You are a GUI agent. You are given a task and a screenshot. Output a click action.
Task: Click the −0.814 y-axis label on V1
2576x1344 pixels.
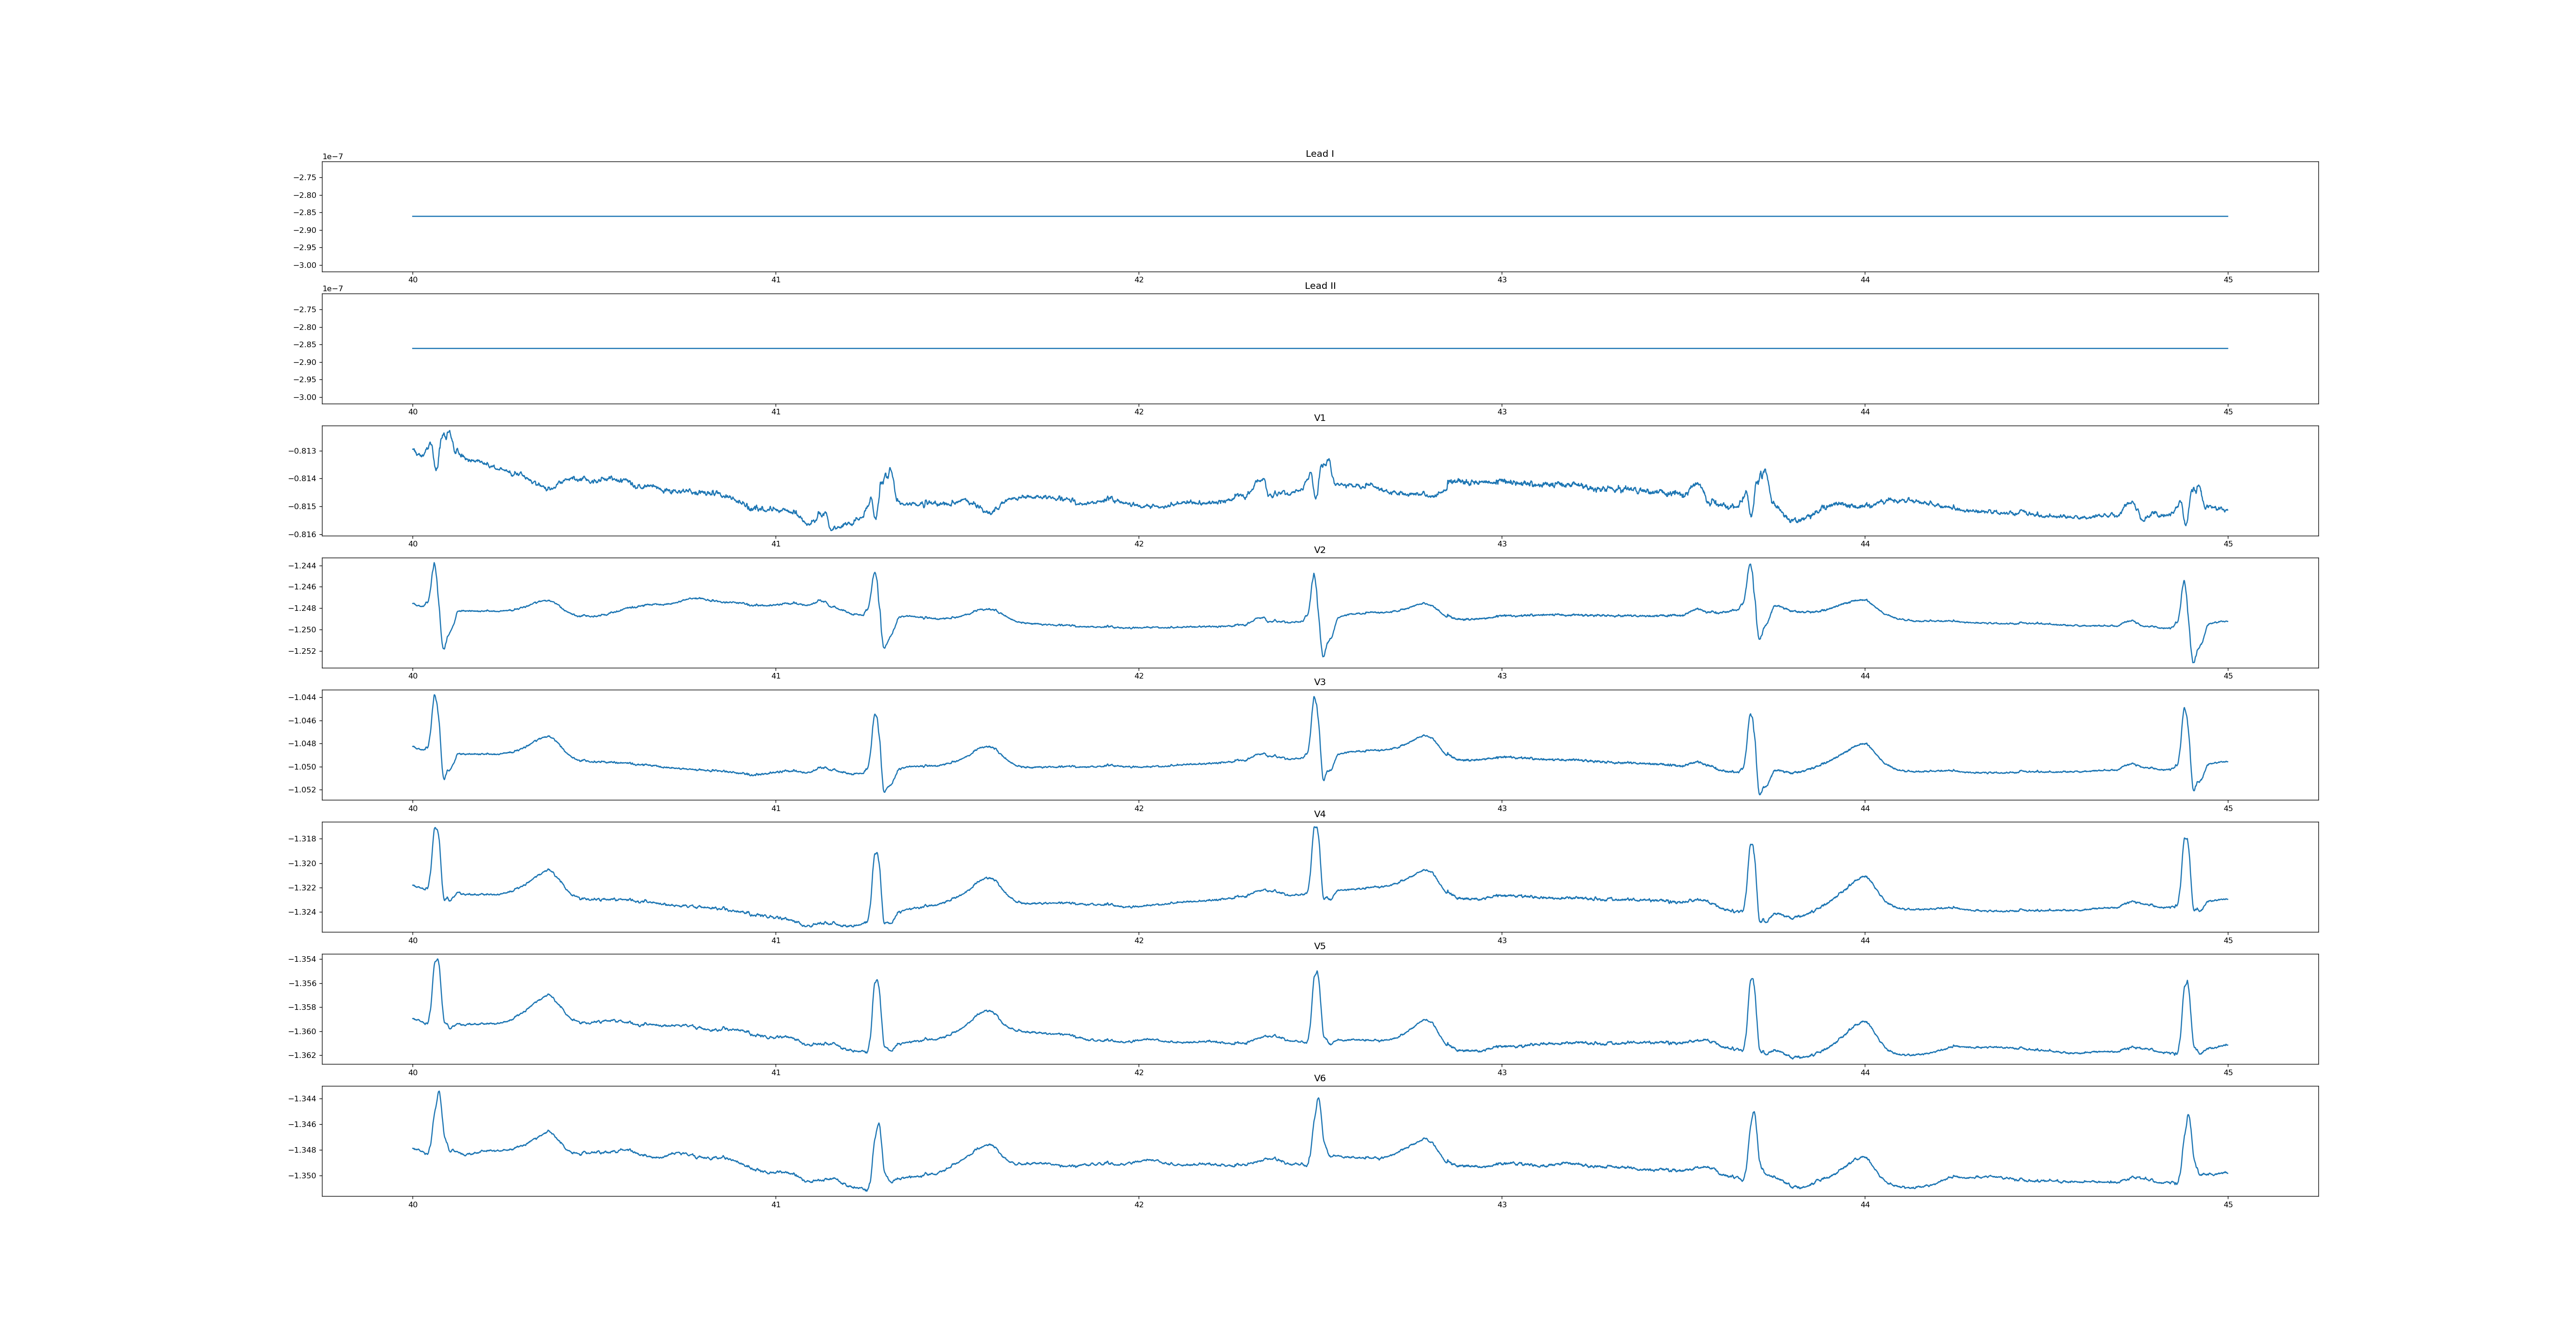tap(302, 479)
